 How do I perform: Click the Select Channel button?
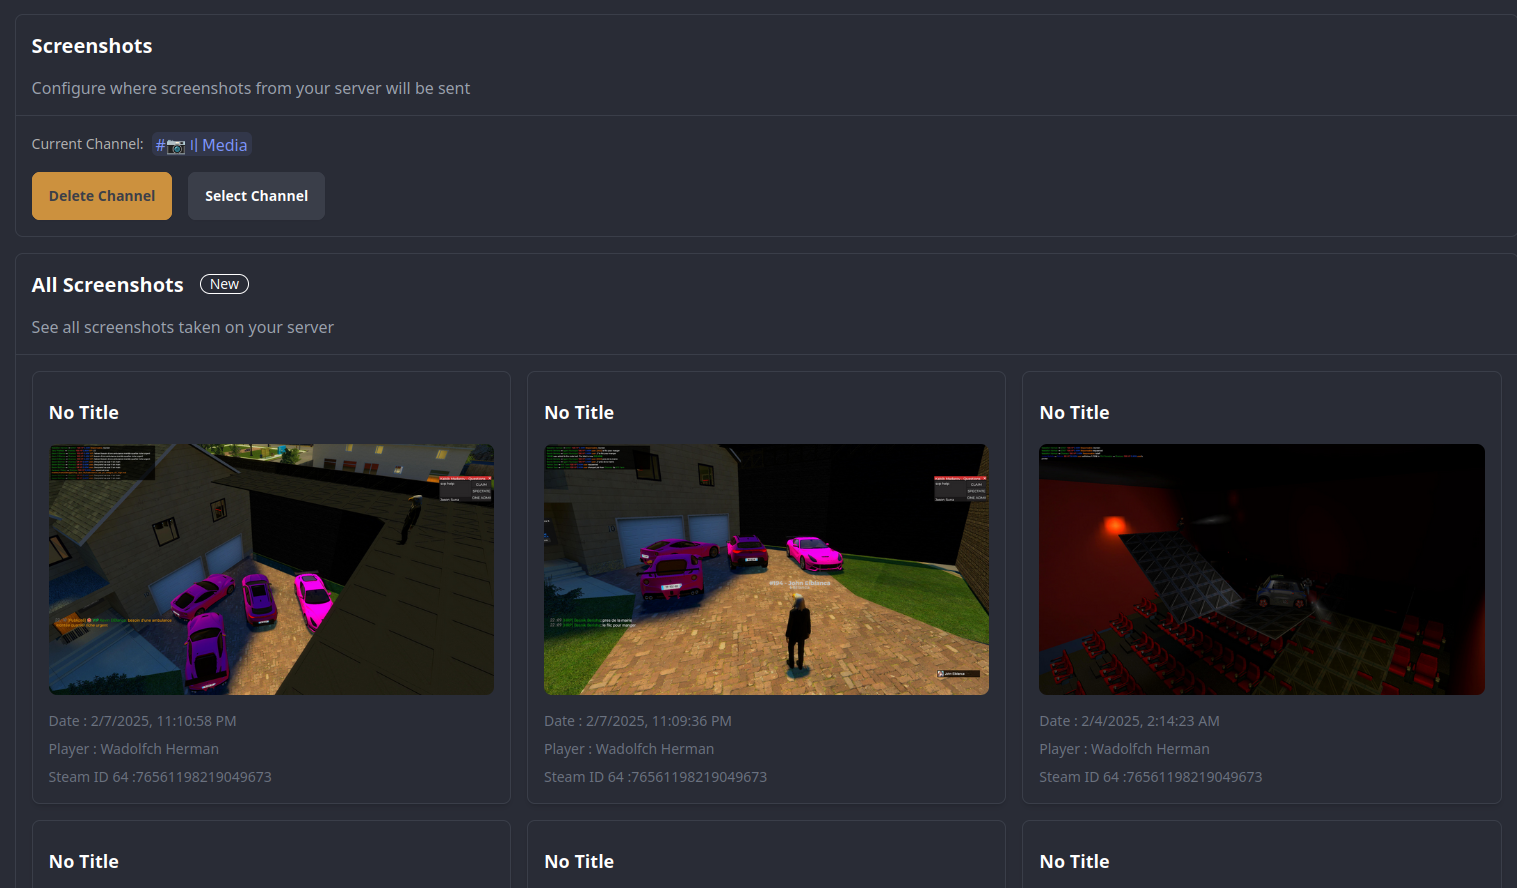click(256, 196)
